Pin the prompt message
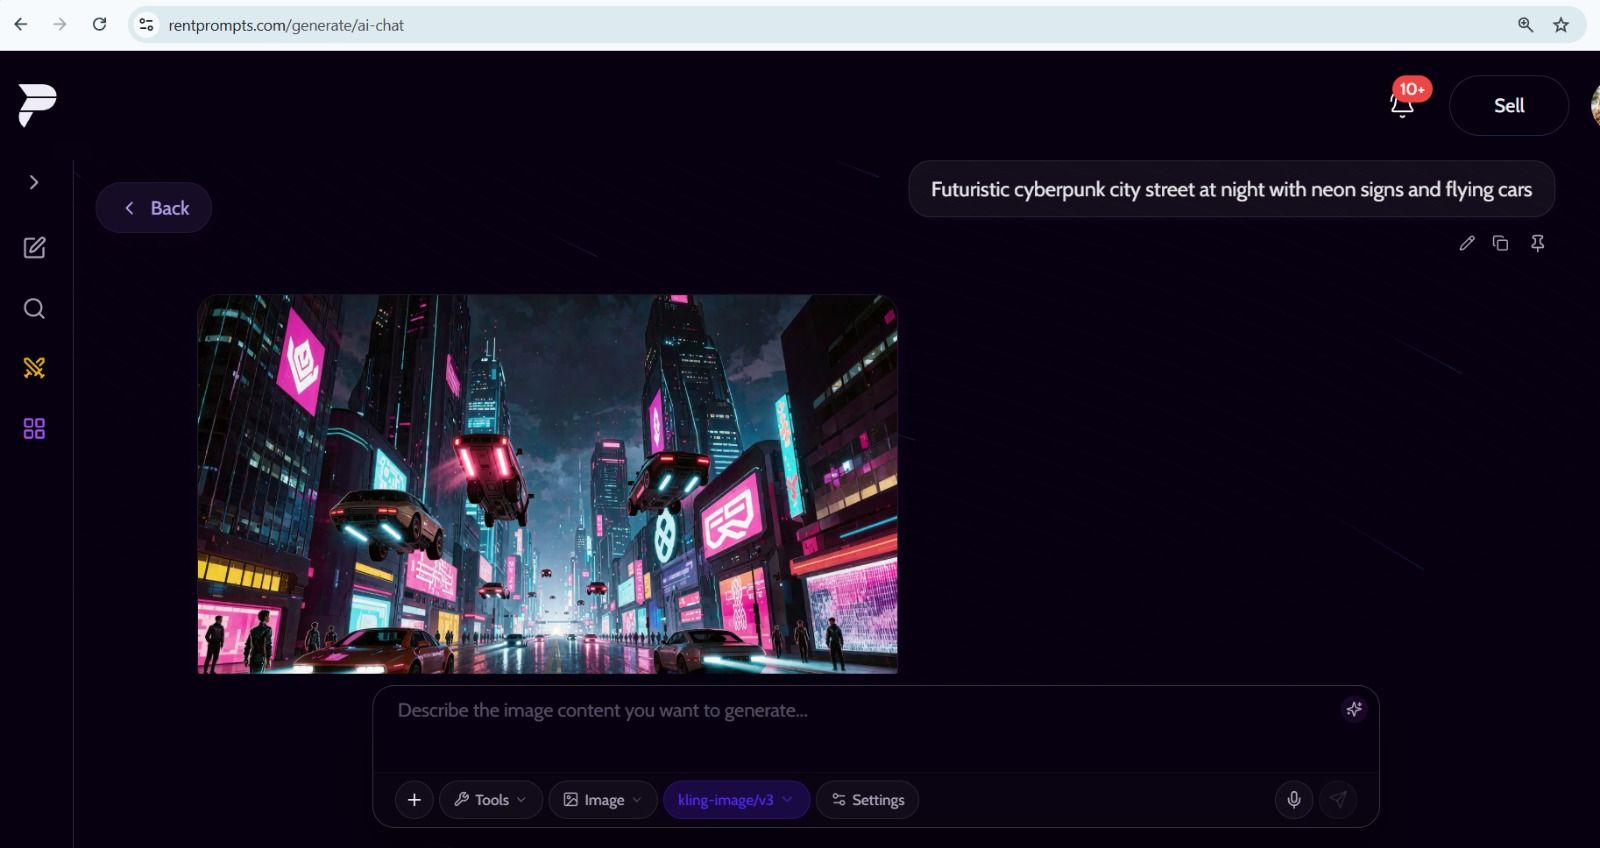Image resolution: width=1600 pixels, height=848 pixels. pyautogui.click(x=1538, y=243)
